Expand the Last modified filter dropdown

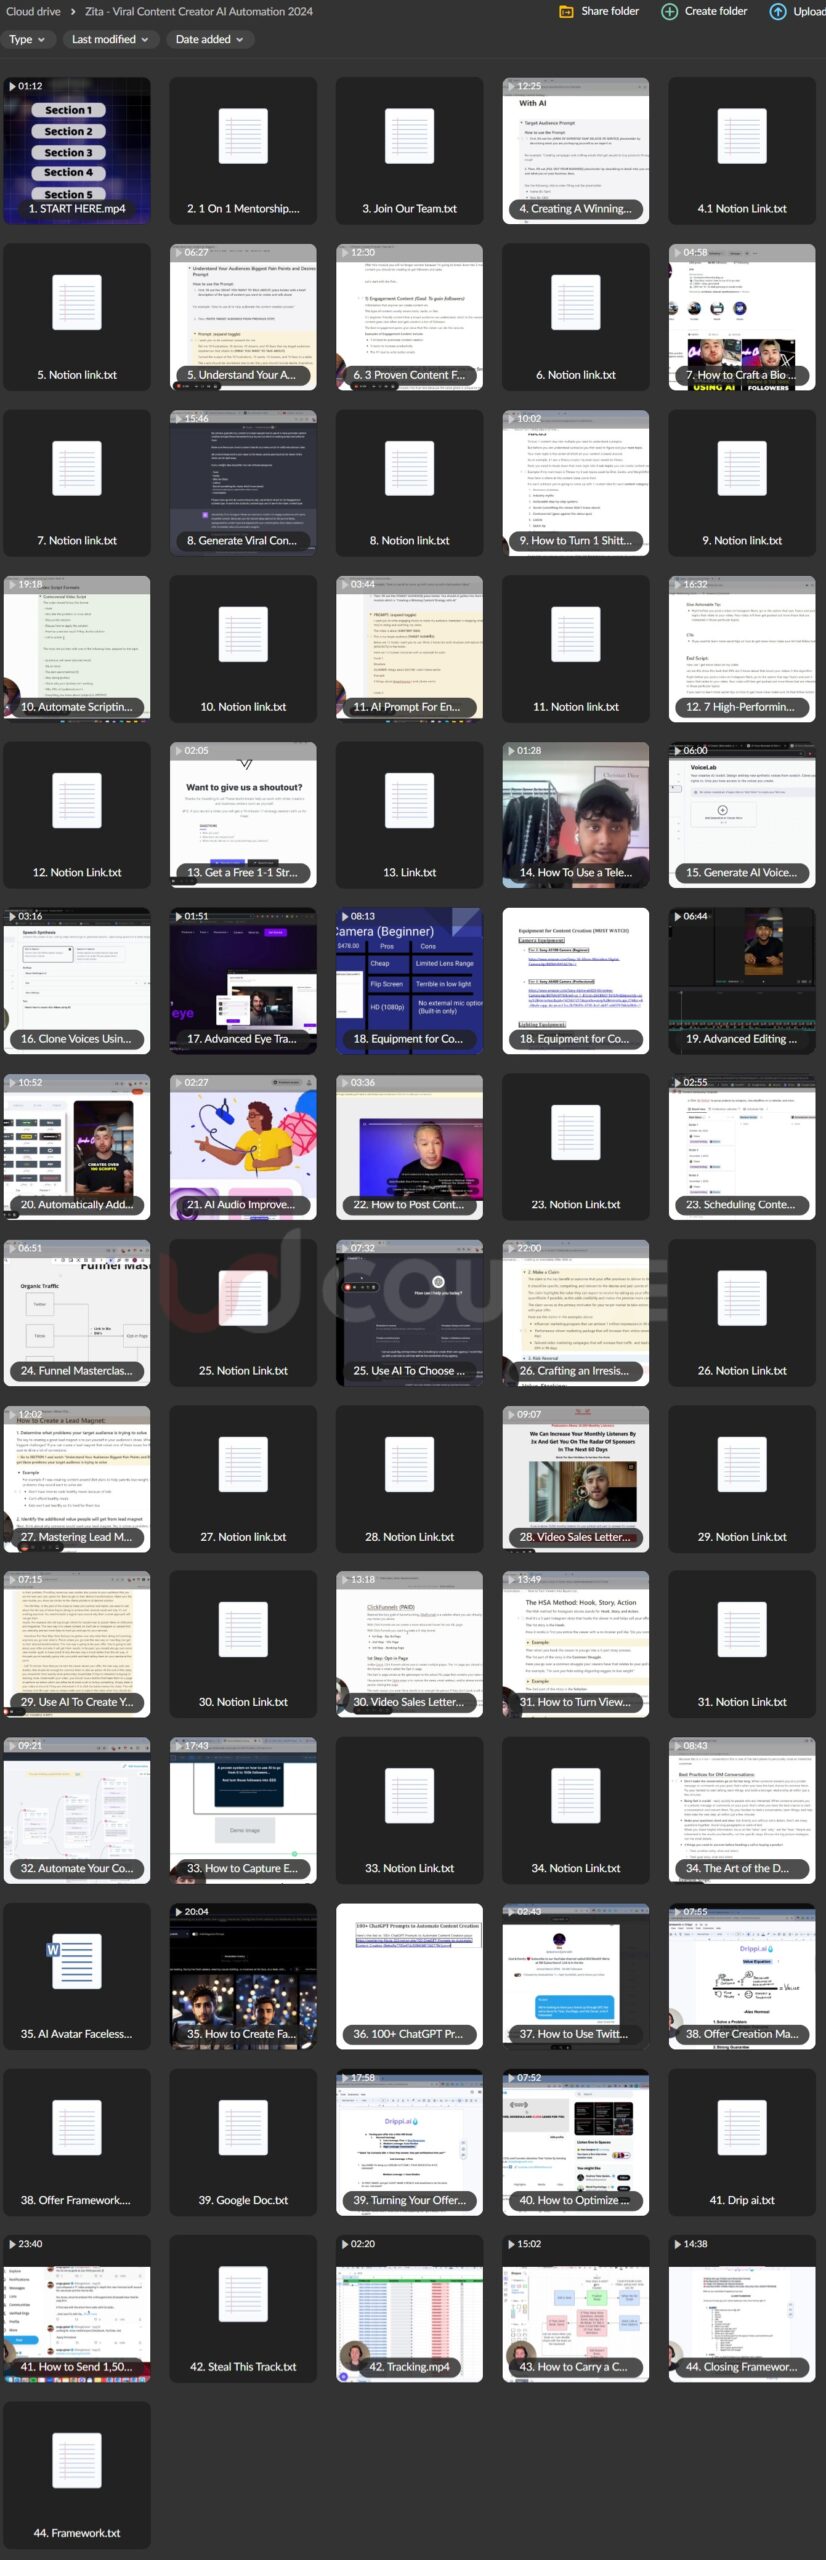109,40
